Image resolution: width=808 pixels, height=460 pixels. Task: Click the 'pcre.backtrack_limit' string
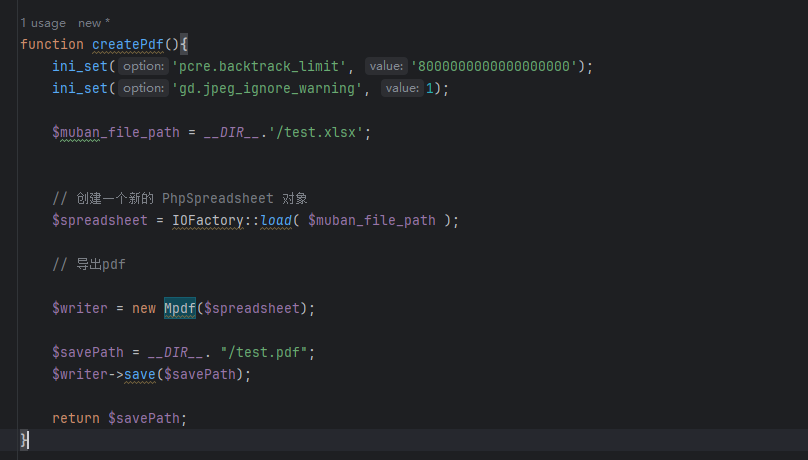pos(259,66)
